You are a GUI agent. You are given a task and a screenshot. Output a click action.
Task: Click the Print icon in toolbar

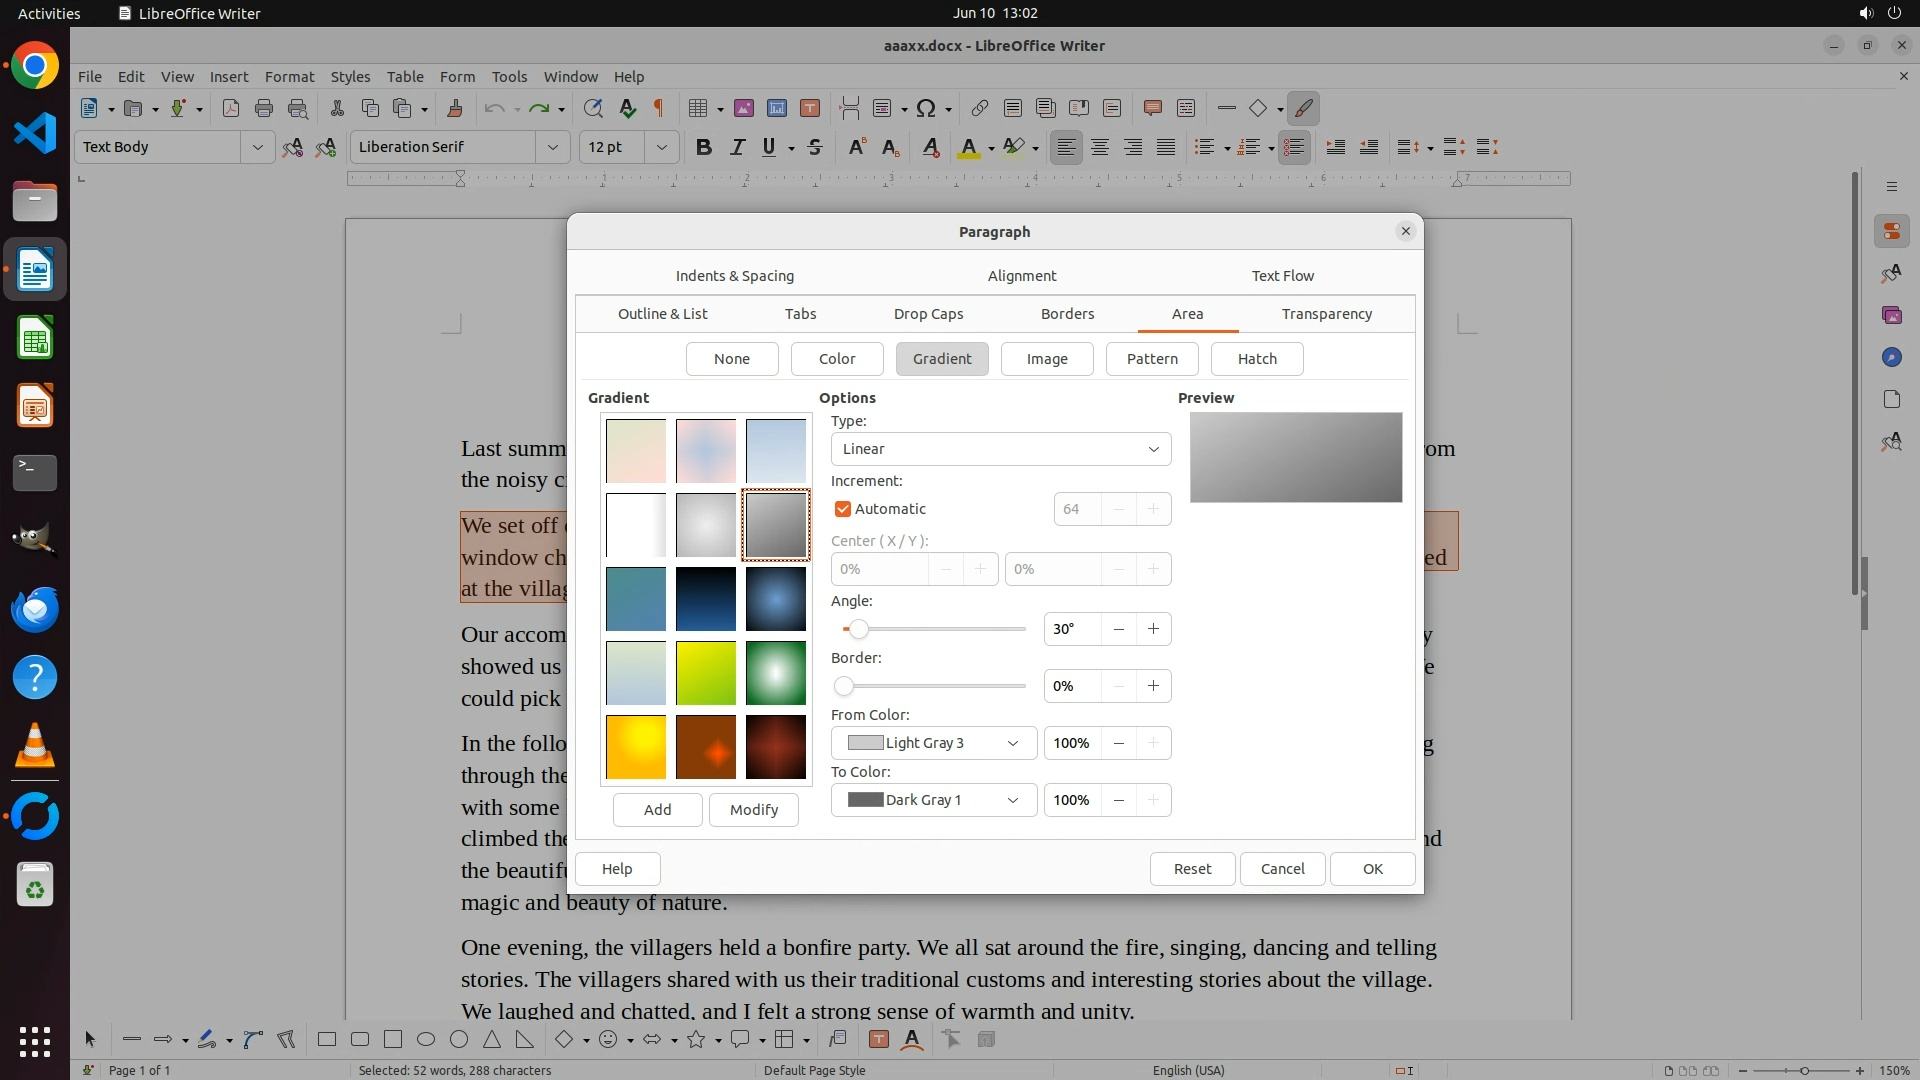[x=264, y=108]
